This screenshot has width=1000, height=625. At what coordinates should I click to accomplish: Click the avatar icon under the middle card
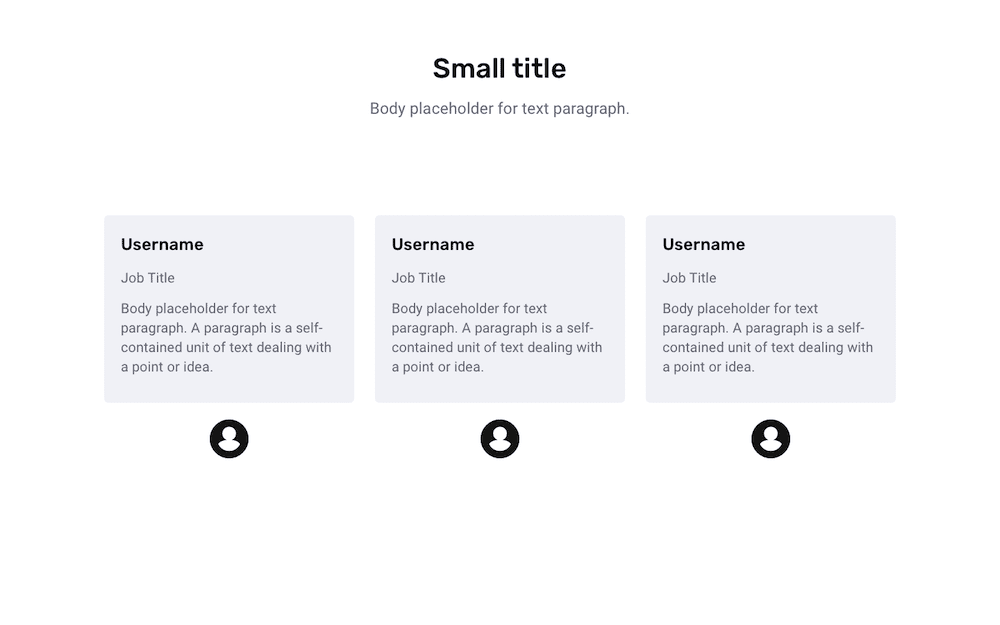[x=500, y=439]
